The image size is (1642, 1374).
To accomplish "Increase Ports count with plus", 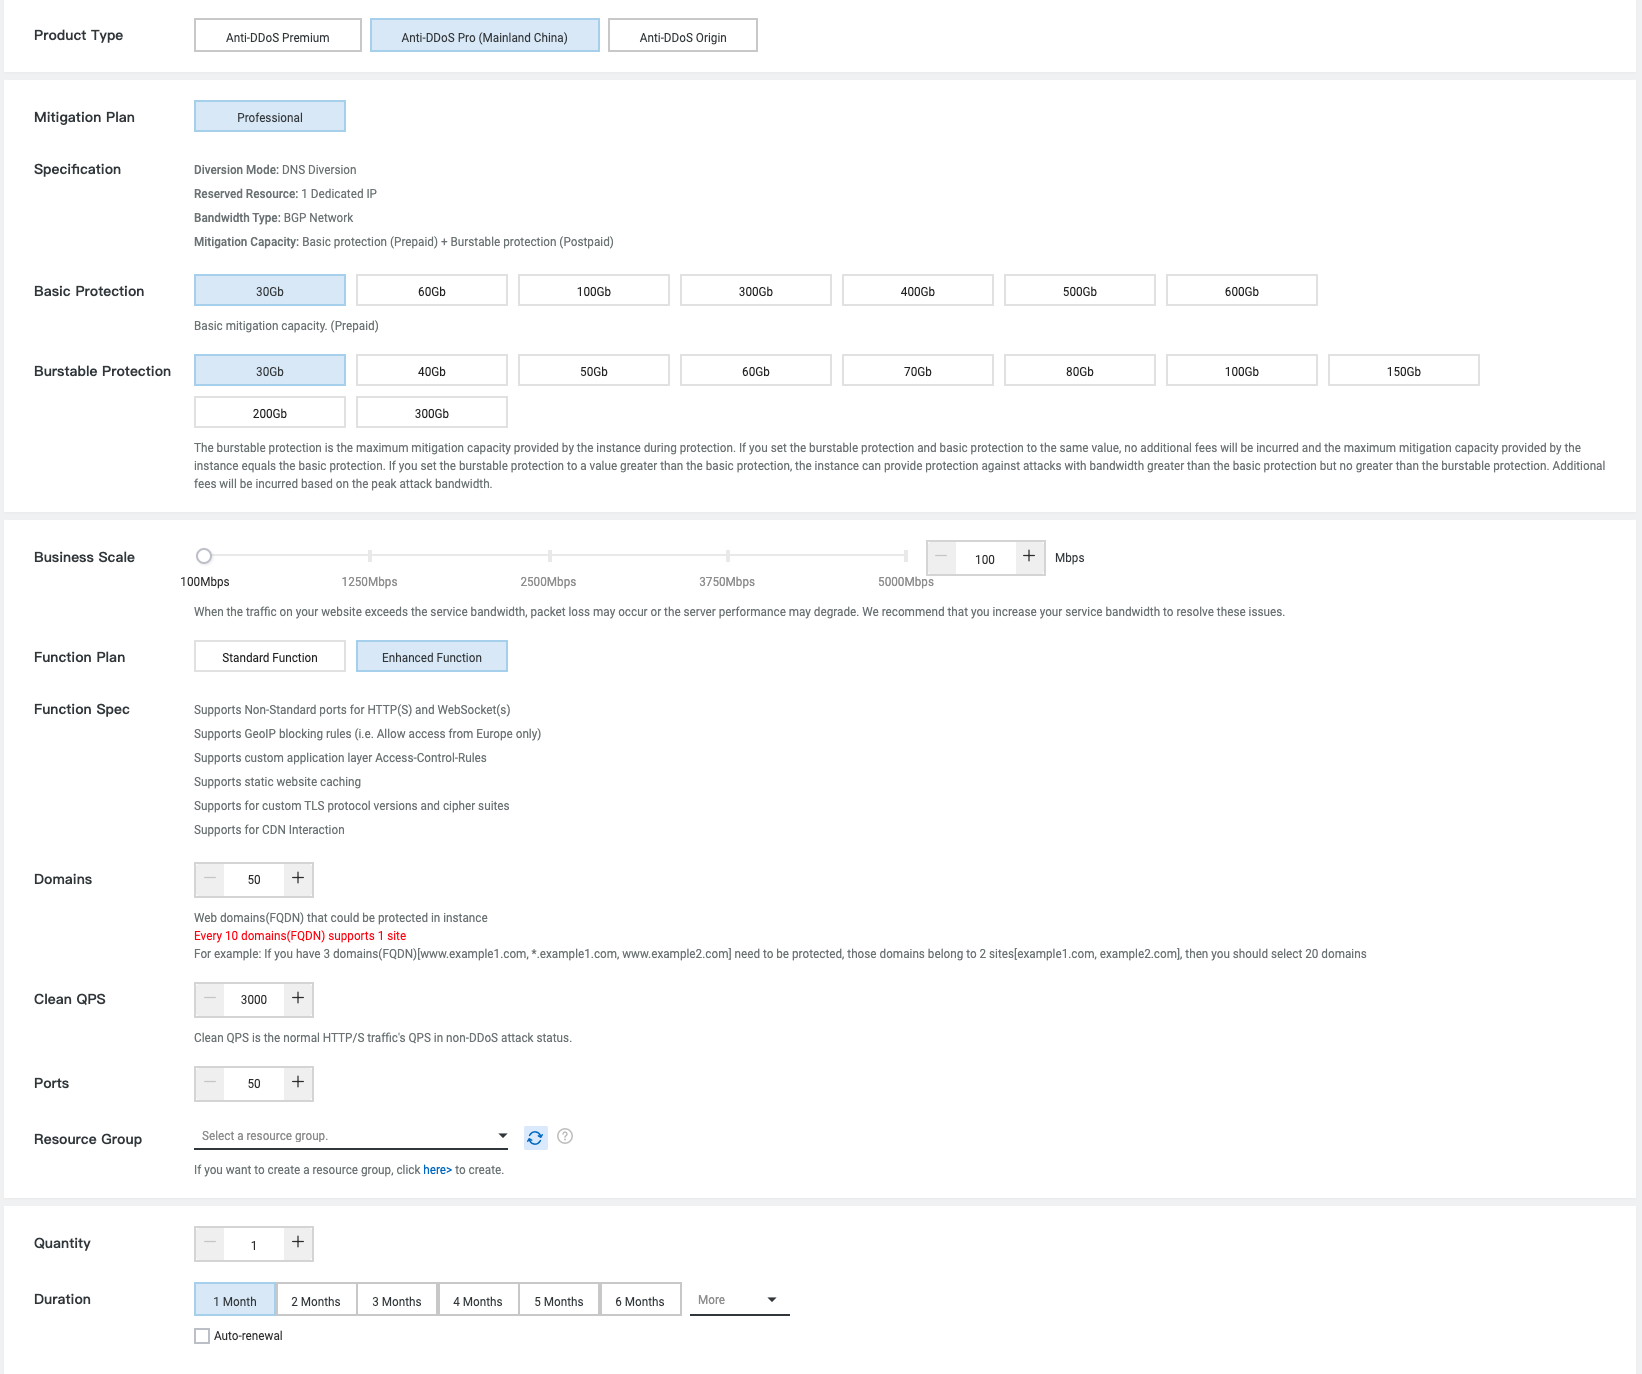I will [298, 1082].
